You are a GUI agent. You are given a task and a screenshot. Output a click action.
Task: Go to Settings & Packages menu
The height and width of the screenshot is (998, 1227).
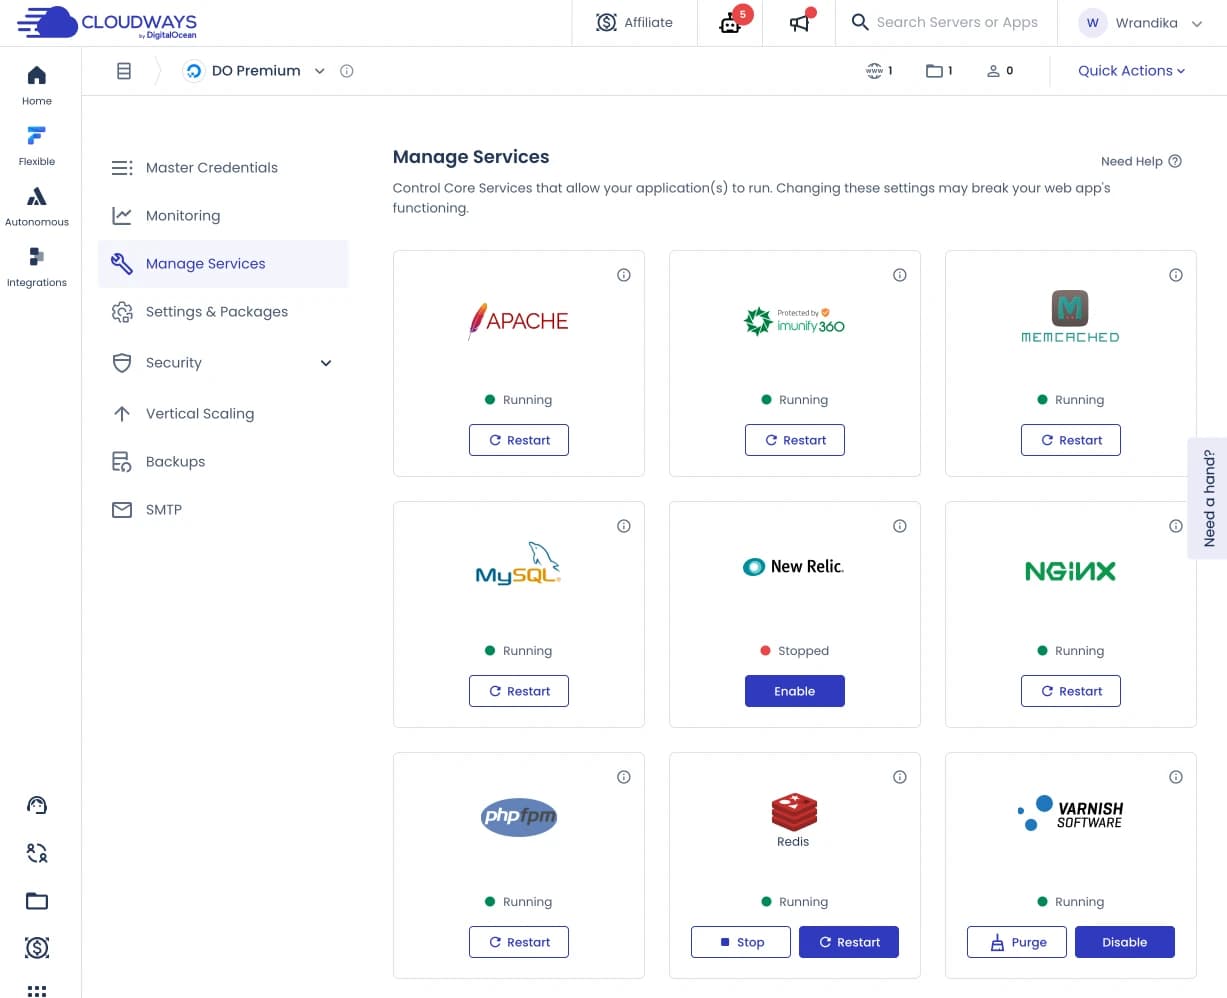(217, 312)
